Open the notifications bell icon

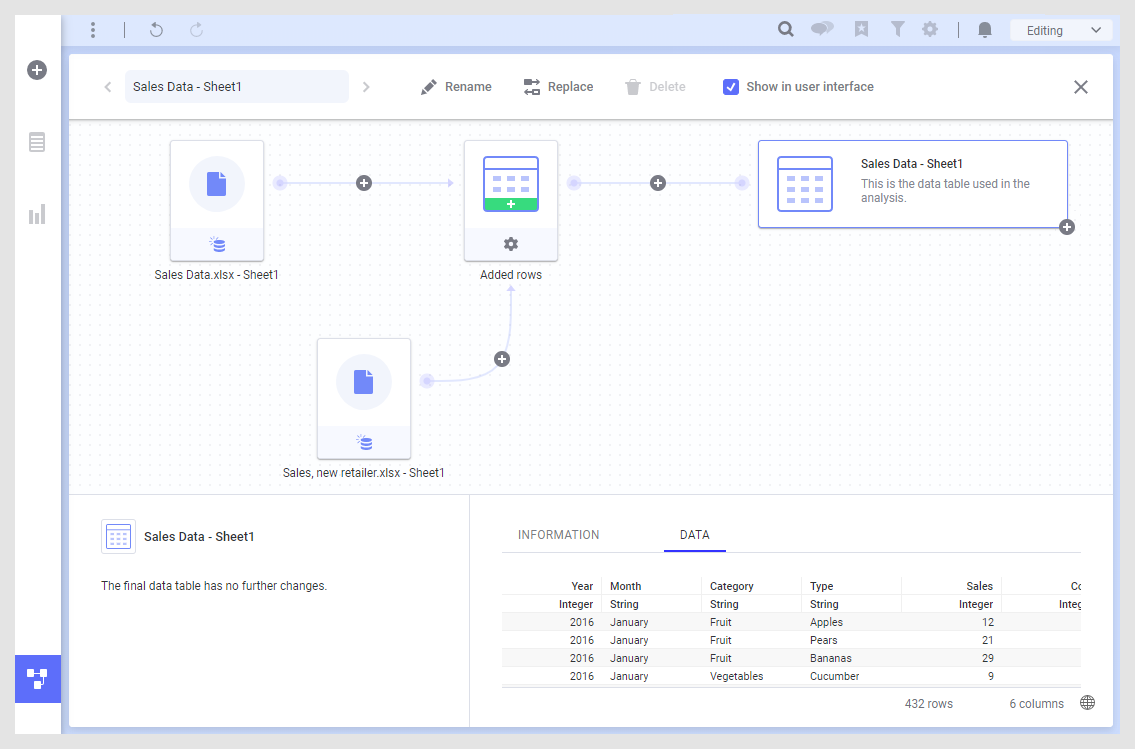click(985, 30)
